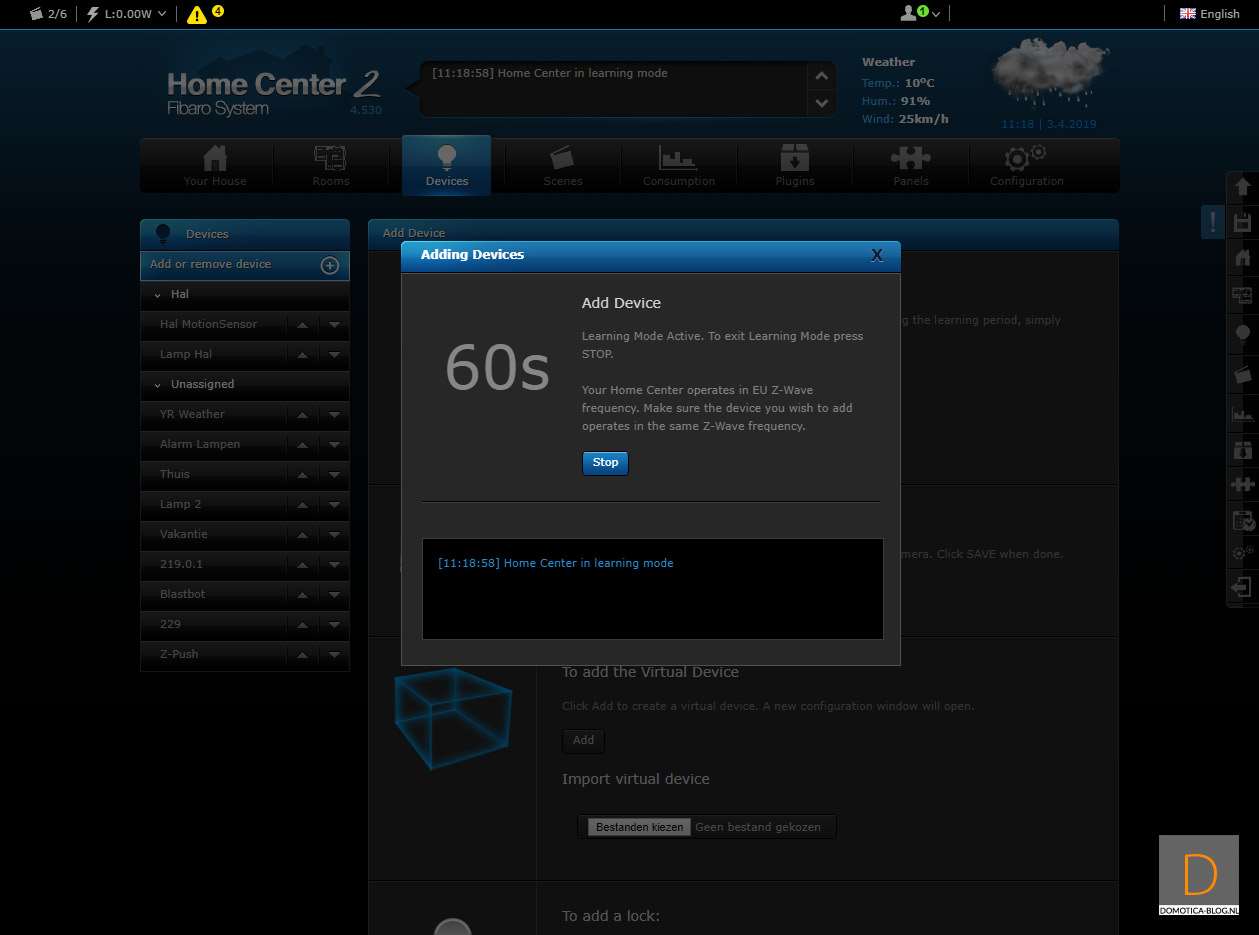Open Rooms via right sidebar icon
Viewport: 1259px width, 935px height.
tap(1243, 295)
